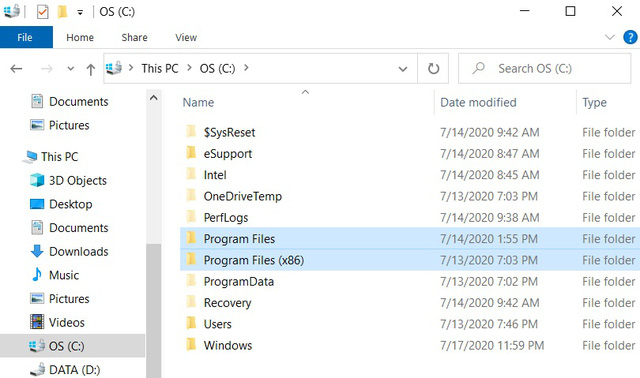
Task: Select the $SysReset folder name
Action: coord(229,132)
